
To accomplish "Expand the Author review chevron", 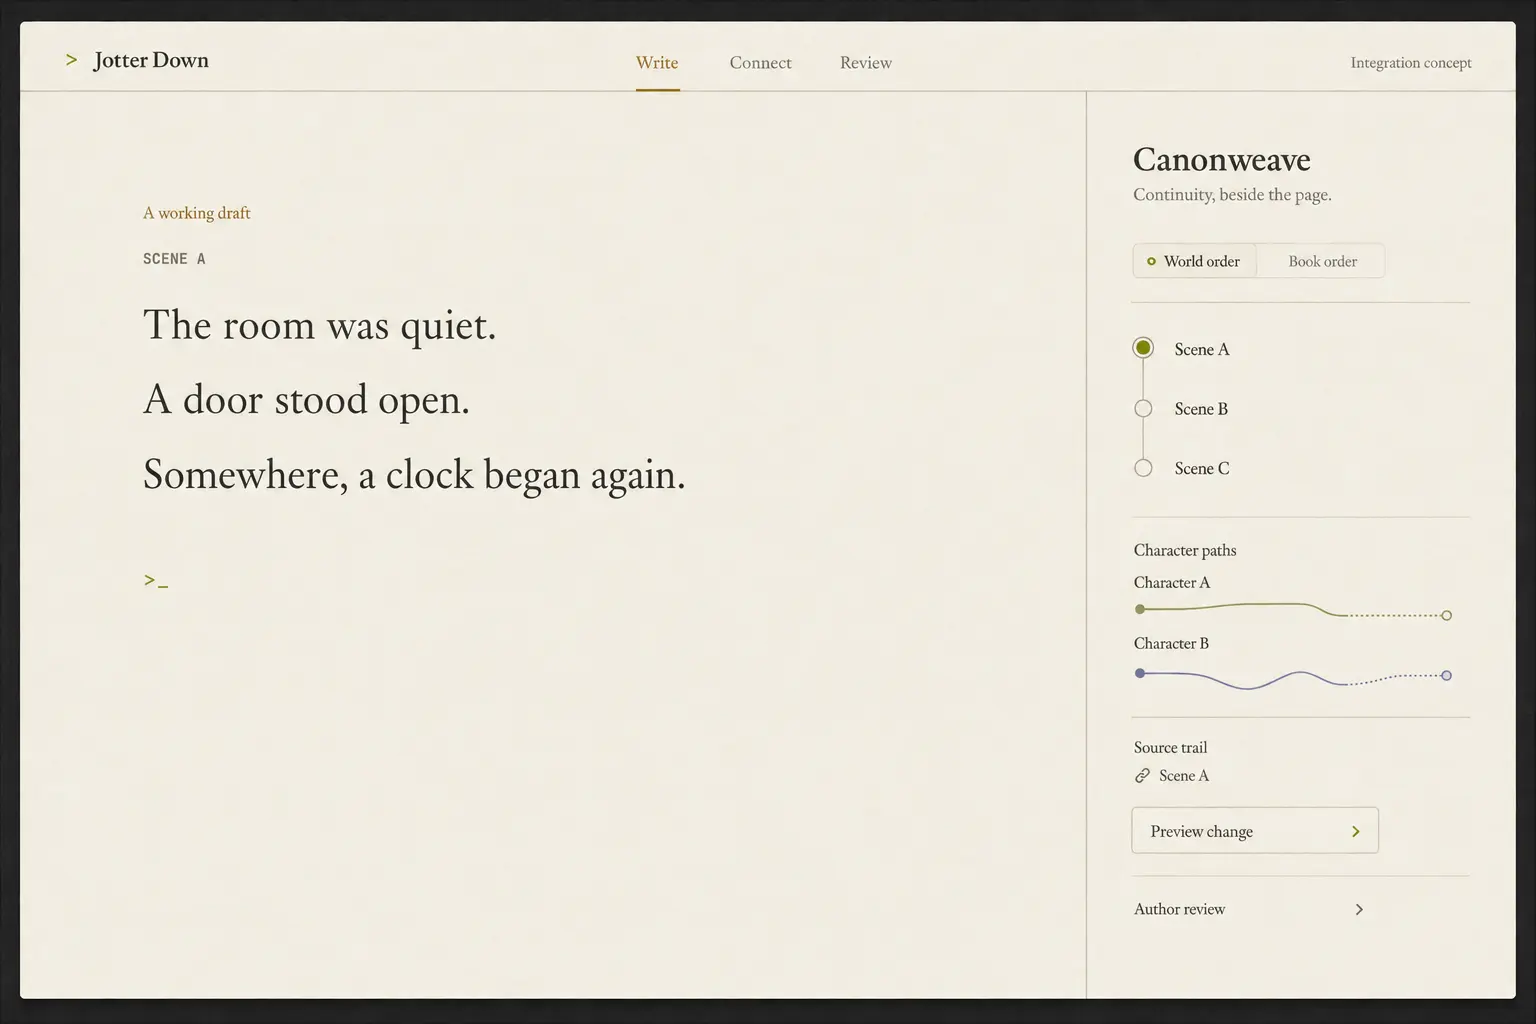I will click(1359, 910).
